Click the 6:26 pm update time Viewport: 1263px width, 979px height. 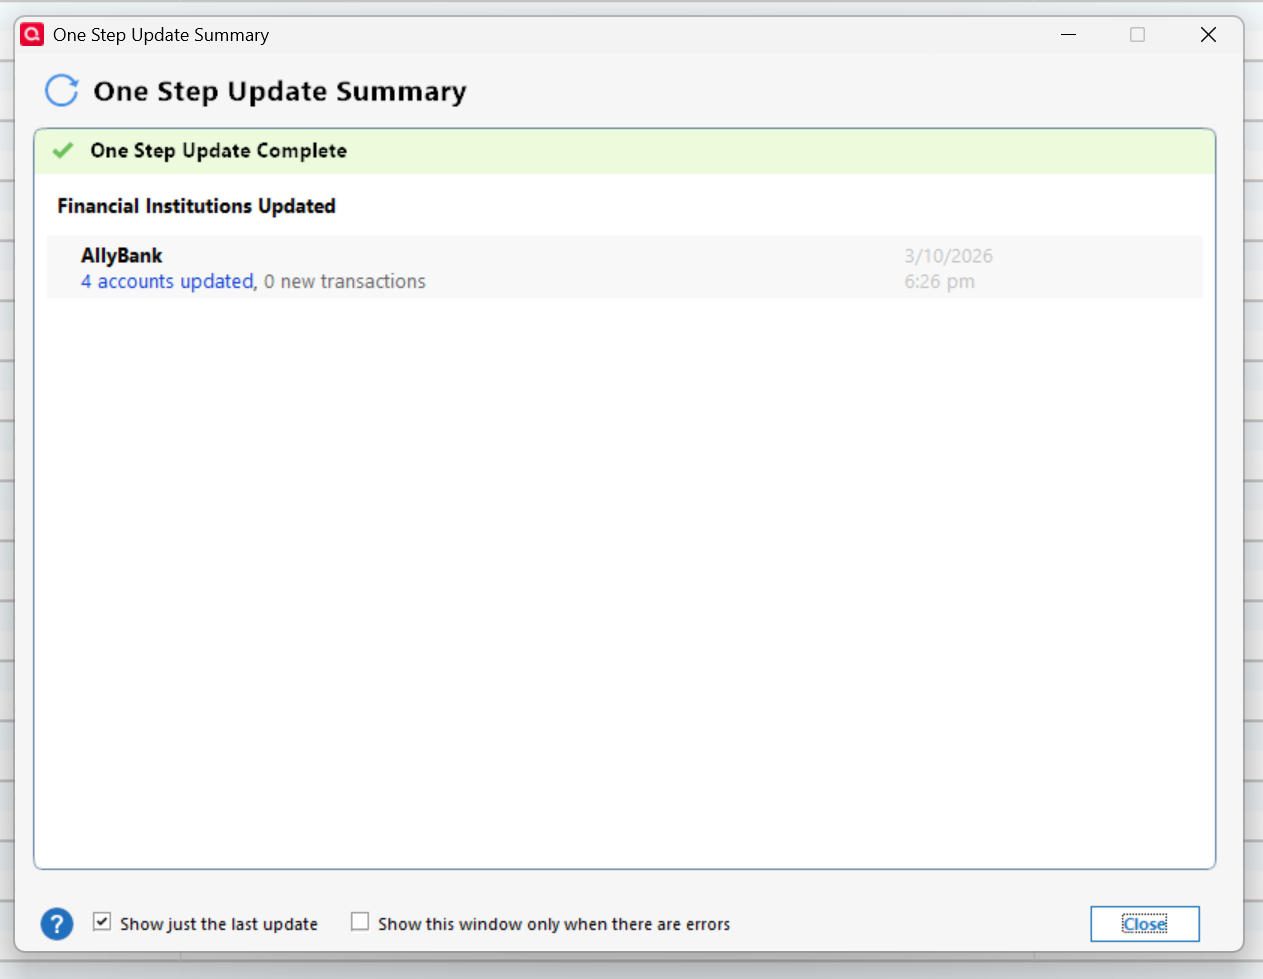[939, 282]
